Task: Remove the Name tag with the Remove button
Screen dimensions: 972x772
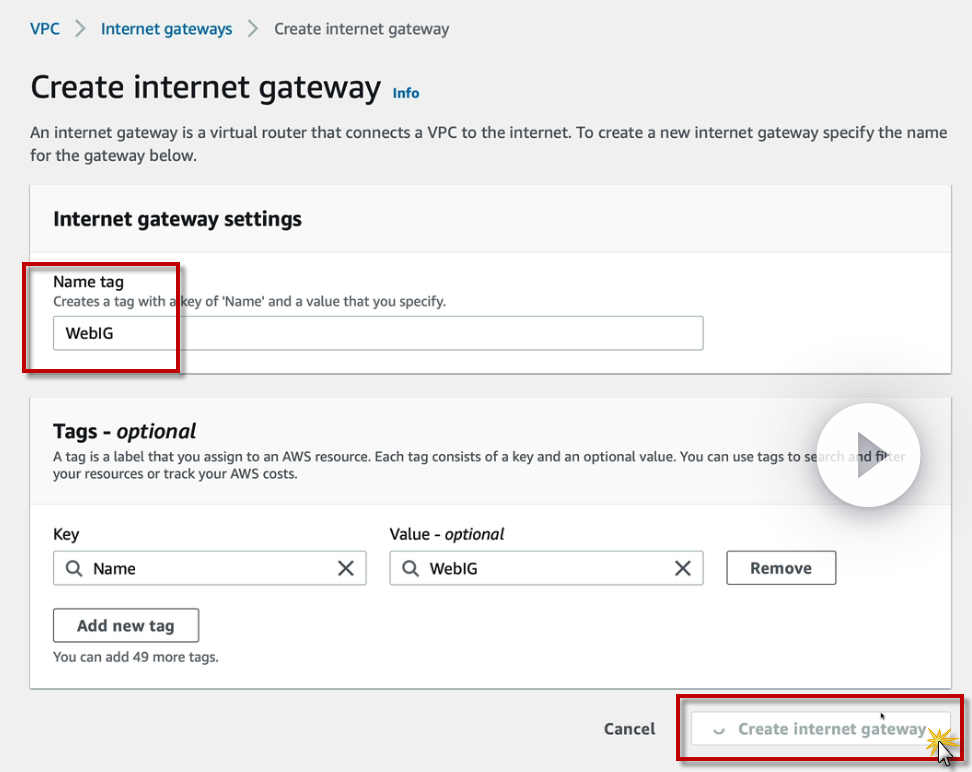Action: [x=780, y=568]
